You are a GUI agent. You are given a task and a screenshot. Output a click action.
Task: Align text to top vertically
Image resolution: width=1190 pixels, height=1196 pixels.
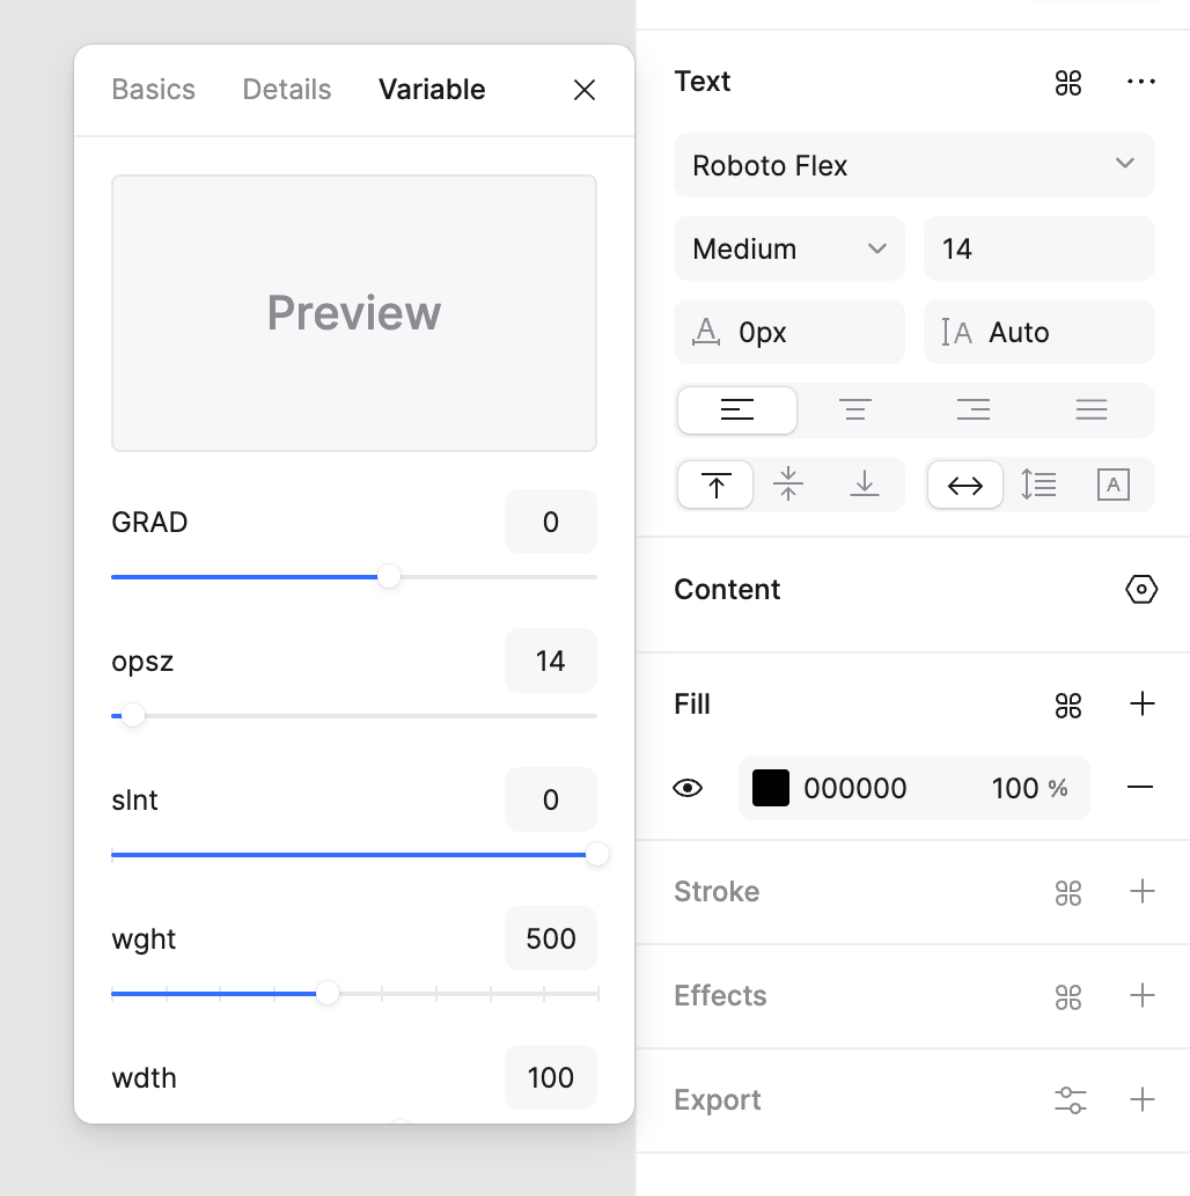716,485
